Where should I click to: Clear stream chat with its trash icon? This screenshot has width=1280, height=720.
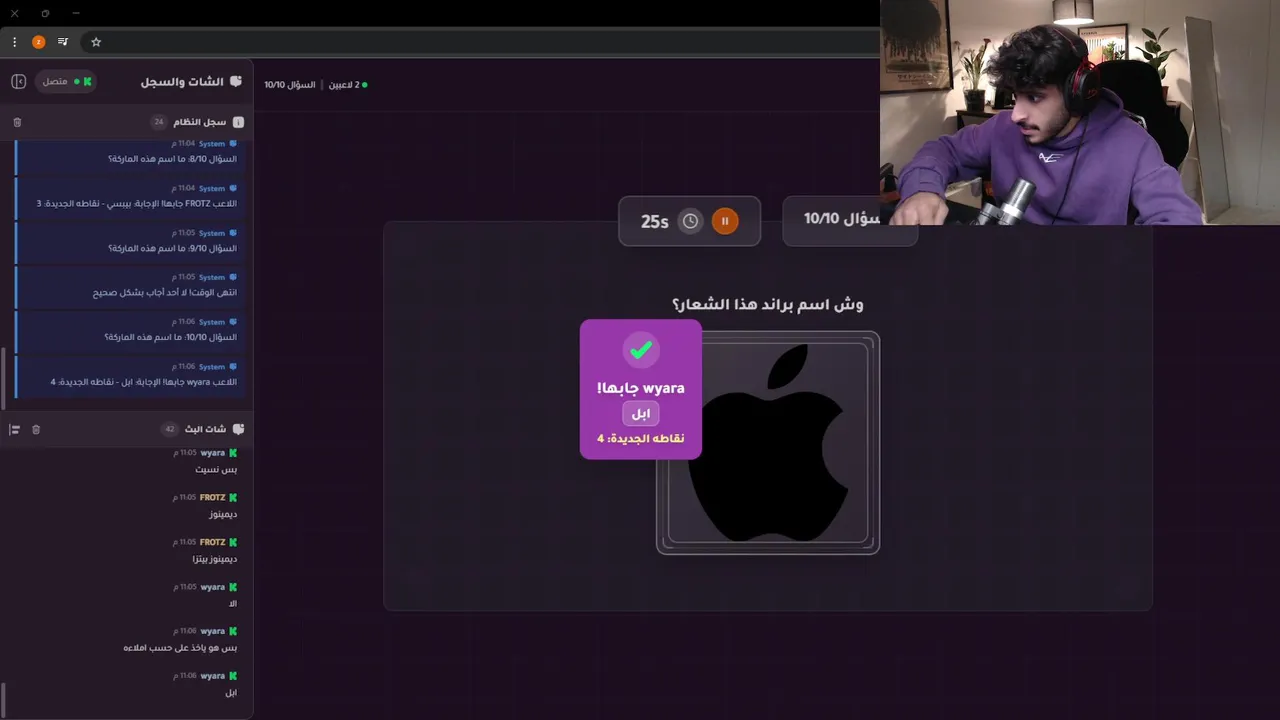[x=36, y=429]
